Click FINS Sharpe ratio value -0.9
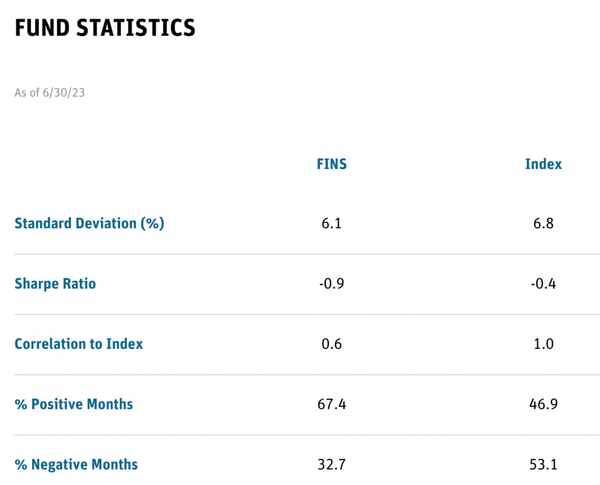This screenshot has height=485, width=600. click(331, 284)
